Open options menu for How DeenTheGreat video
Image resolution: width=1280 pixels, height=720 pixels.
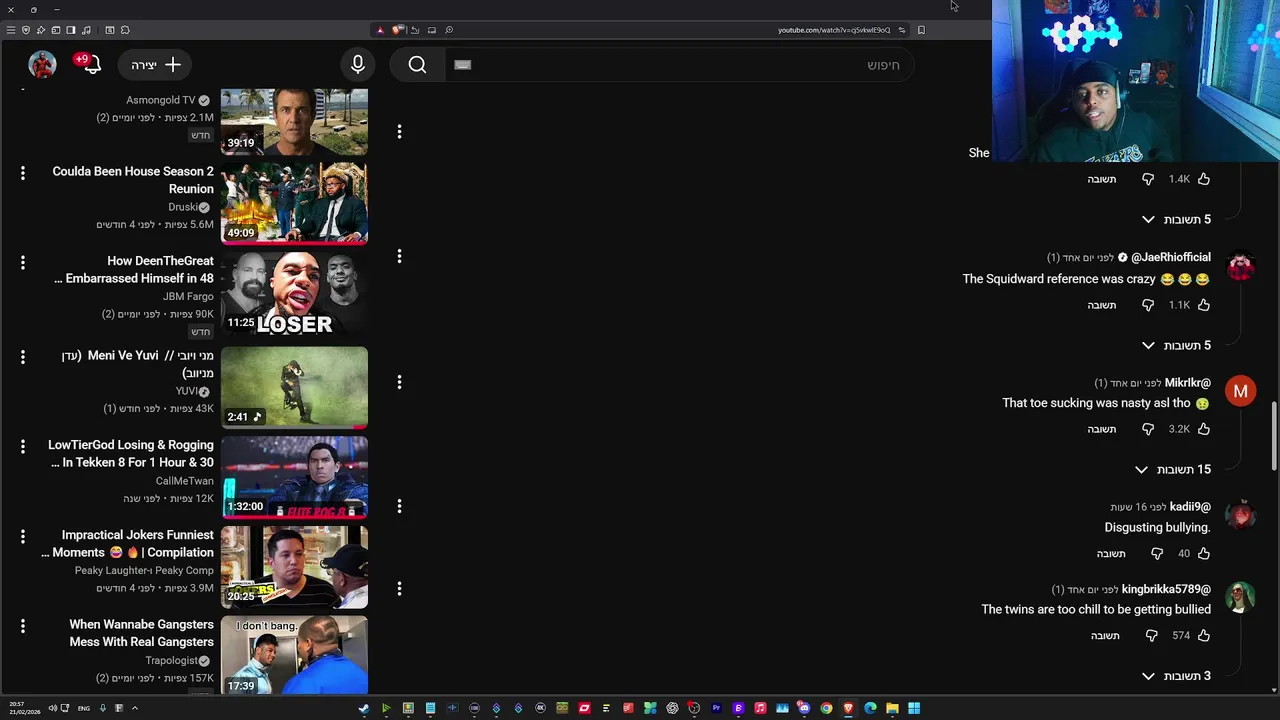pos(22,262)
